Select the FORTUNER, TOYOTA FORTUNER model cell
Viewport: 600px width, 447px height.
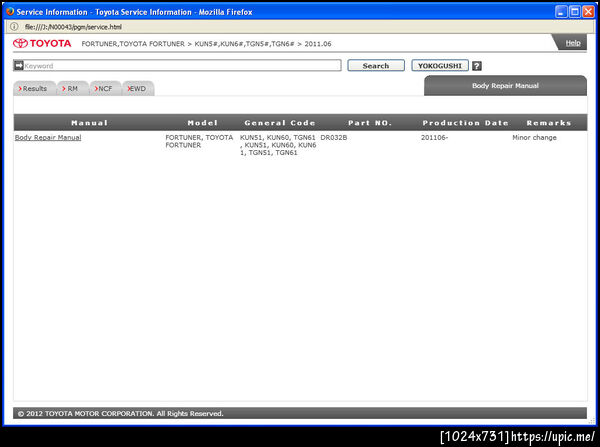(199, 141)
